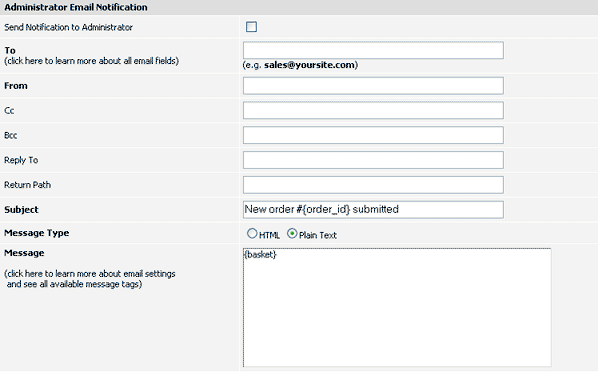Click the Send Notification to Administrator label
Image resolution: width=598 pixels, height=372 pixels.
click(x=68, y=27)
